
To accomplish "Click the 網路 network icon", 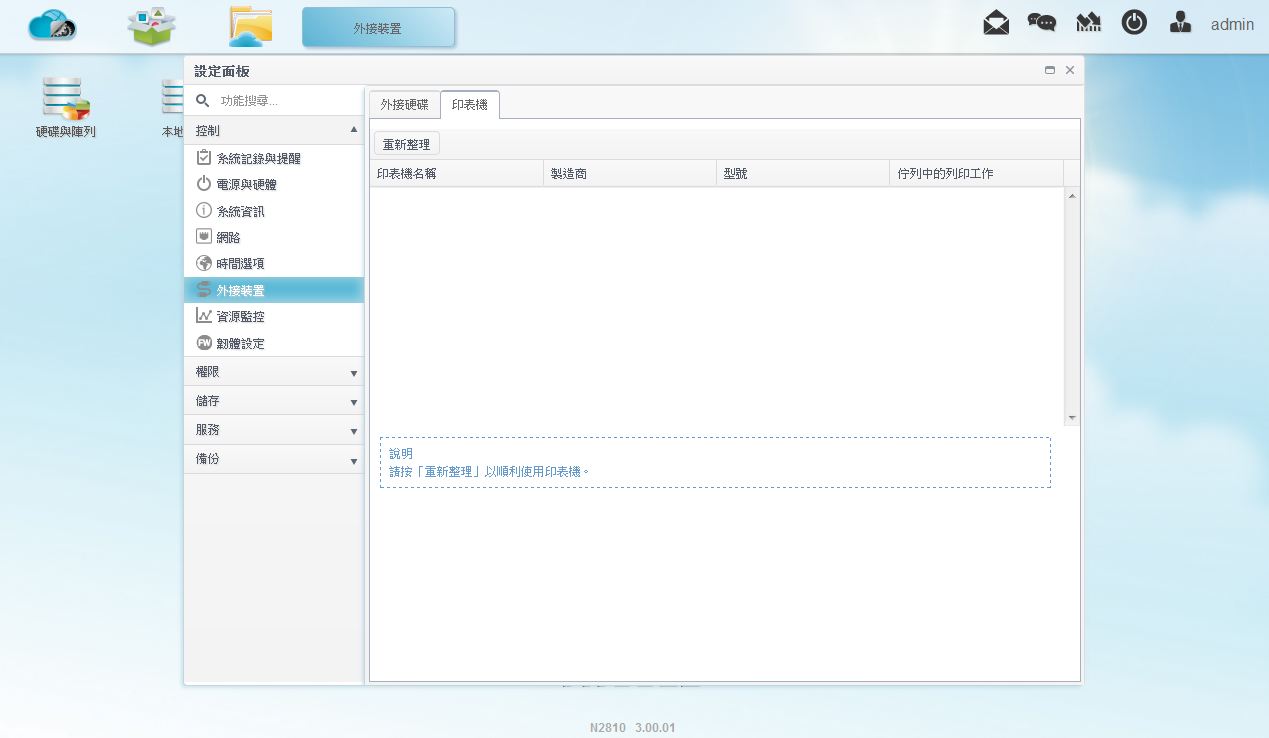I will click(x=204, y=237).
